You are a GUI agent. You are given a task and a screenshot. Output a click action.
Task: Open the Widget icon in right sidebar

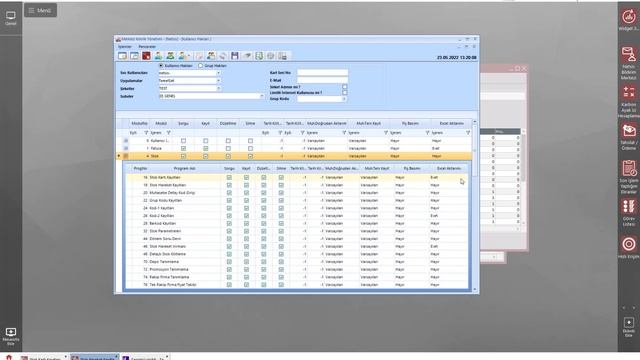[x=629, y=17]
